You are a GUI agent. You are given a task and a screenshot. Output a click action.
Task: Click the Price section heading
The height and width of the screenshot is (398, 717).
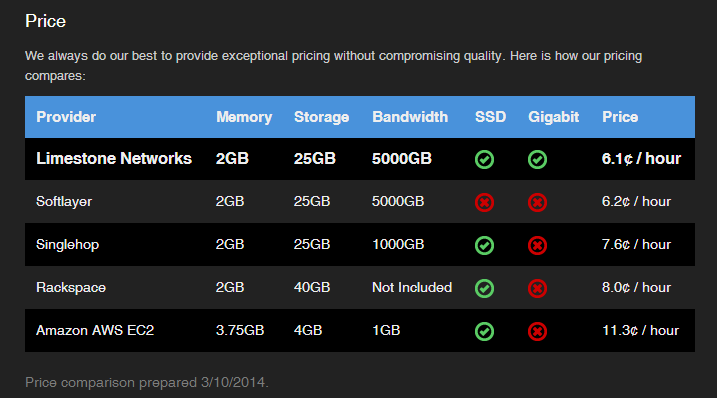(45, 21)
